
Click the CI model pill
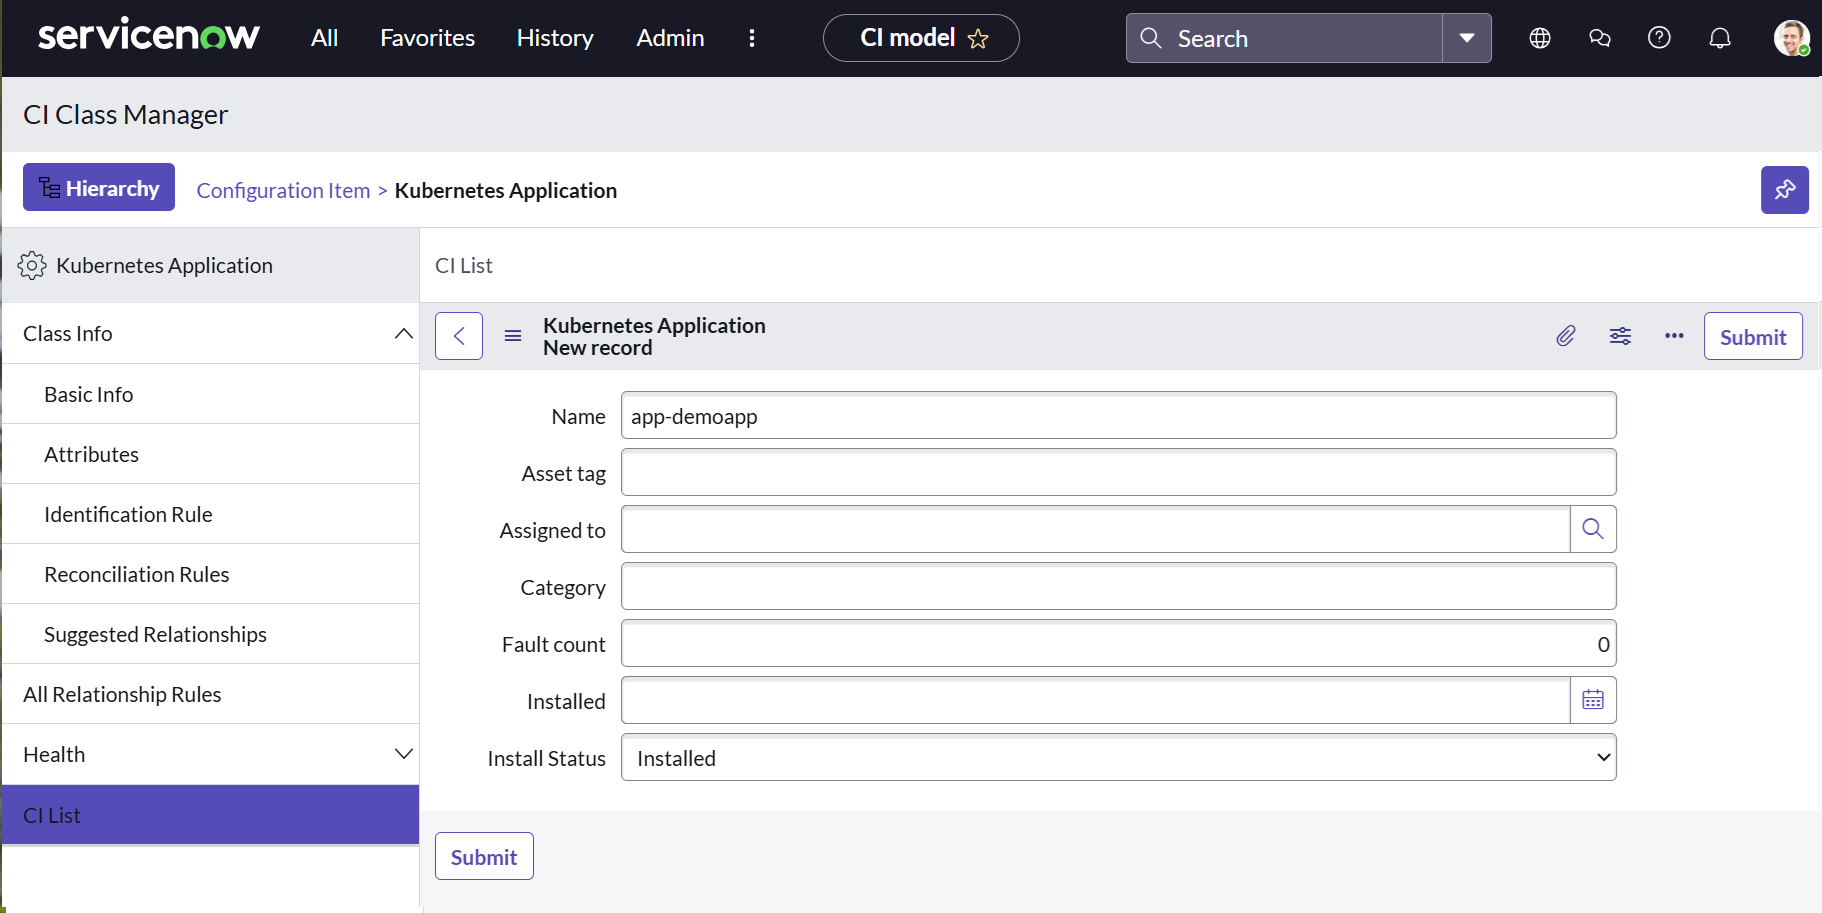point(920,38)
